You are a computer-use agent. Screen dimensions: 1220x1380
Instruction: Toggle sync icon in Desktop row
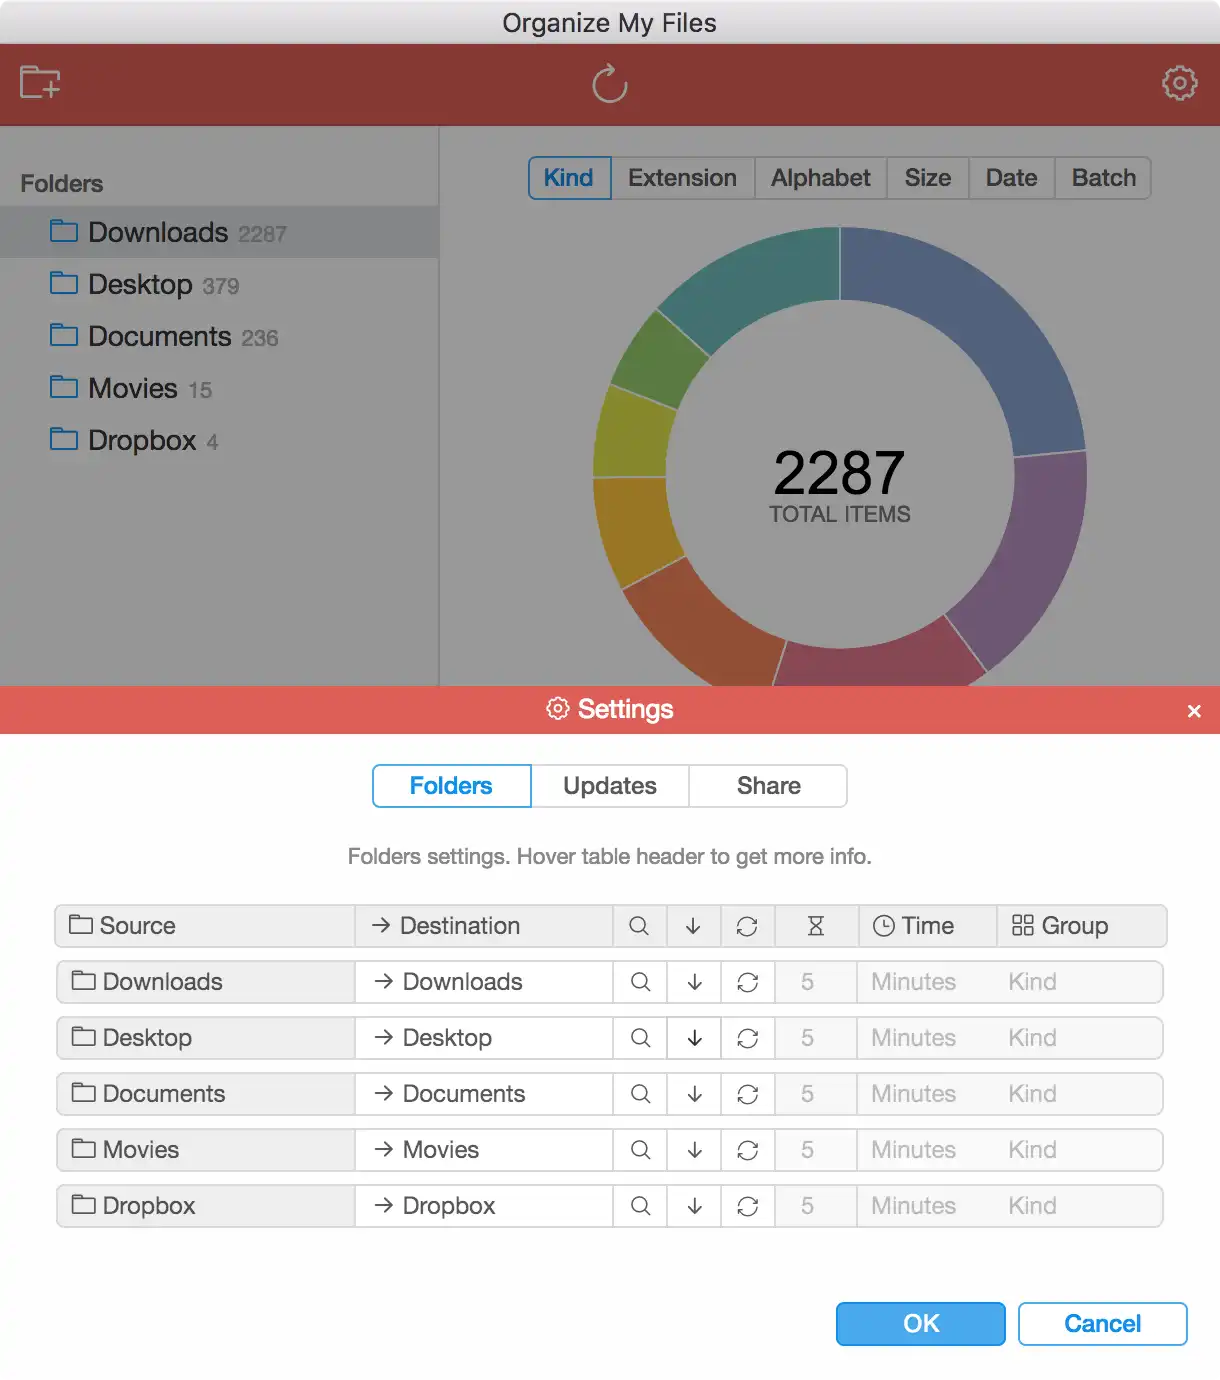point(748,1038)
